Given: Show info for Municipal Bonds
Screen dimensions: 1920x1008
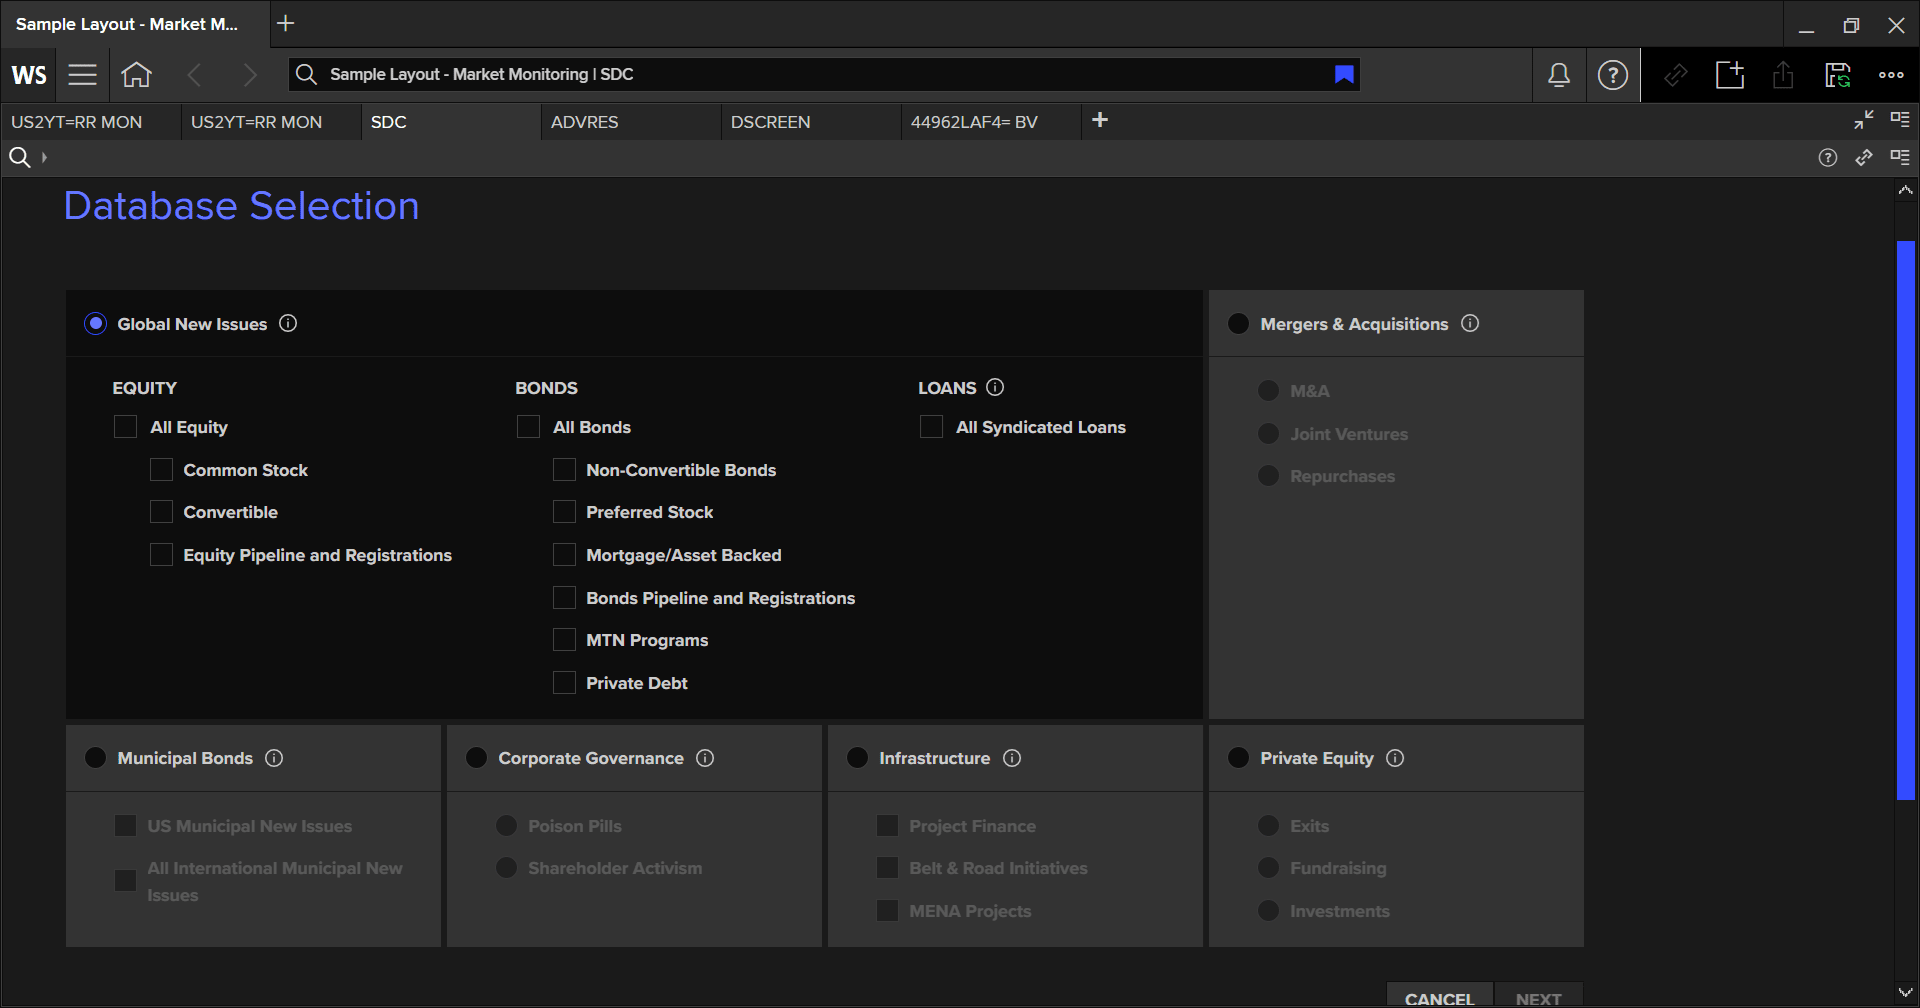Looking at the screenshot, I should [274, 758].
